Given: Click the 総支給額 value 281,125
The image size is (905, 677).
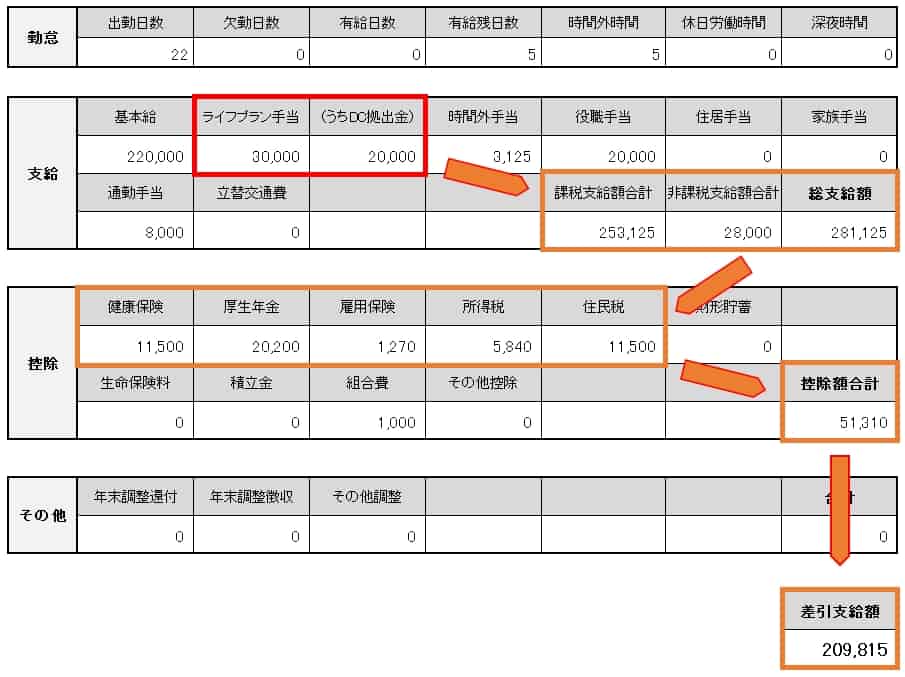Looking at the screenshot, I should click(840, 231).
